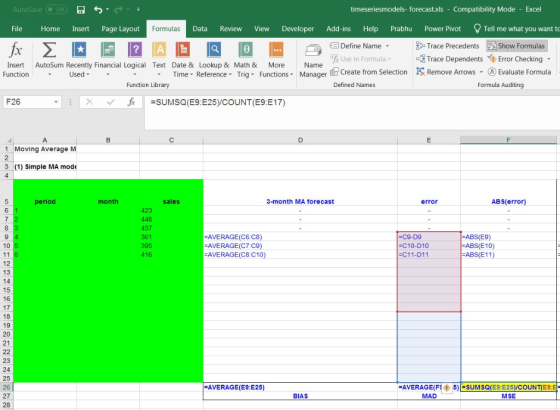Open Recently Used functions list

[79, 59]
